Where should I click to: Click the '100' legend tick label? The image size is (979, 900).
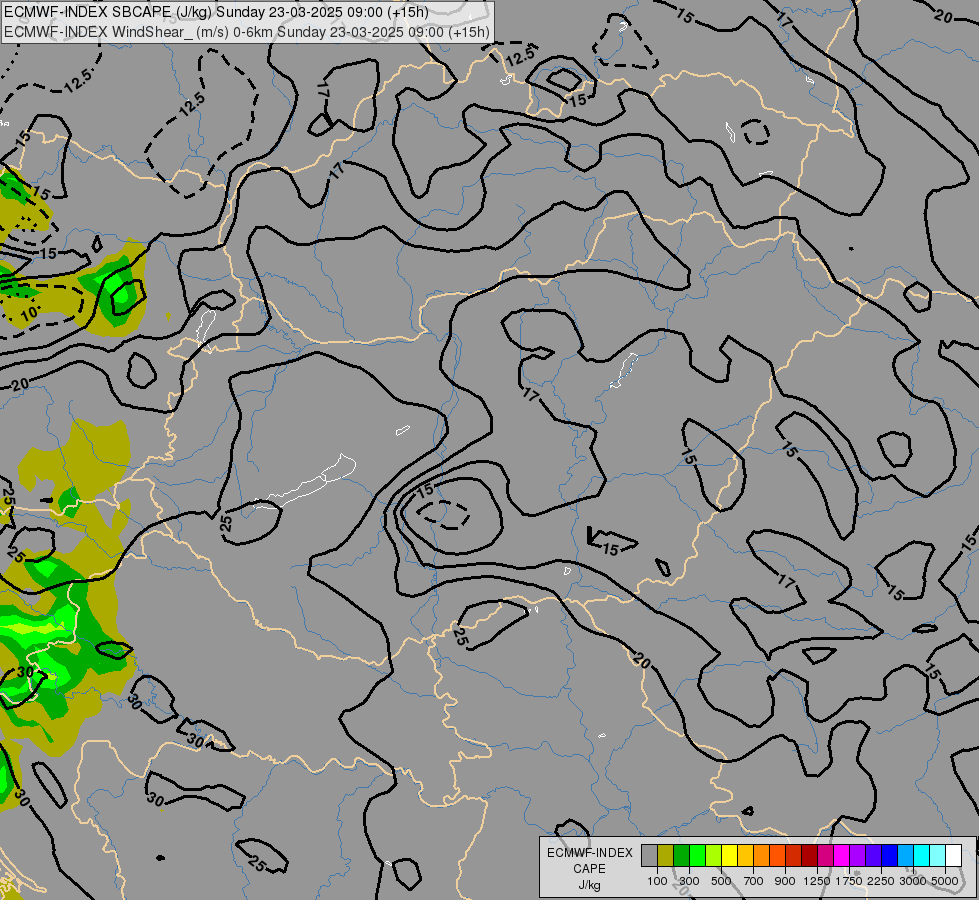click(657, 881)
